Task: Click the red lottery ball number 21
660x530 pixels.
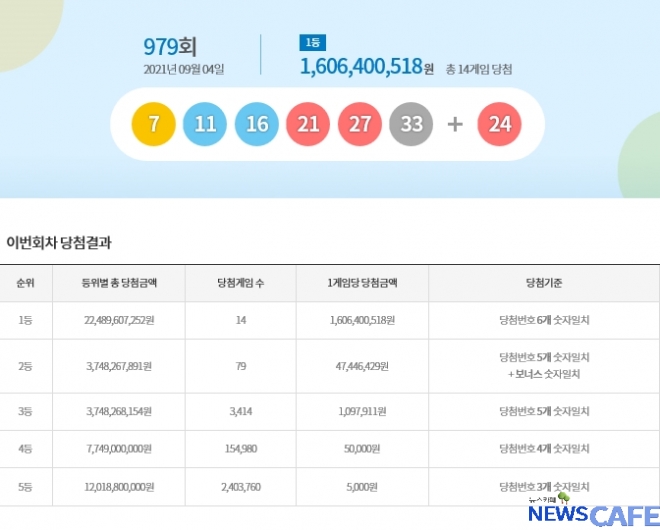Action: pyautogui.click(x=309, y=124)
